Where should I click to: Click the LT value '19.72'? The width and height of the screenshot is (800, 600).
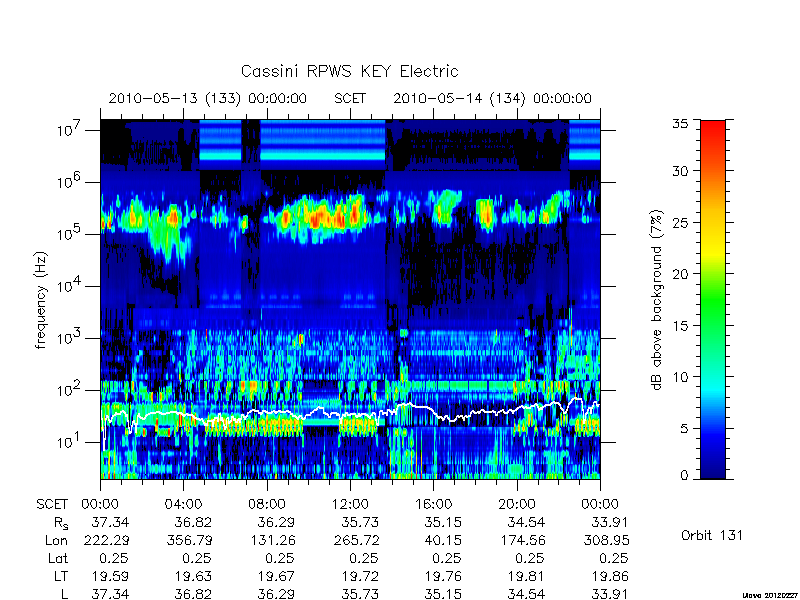tap(360, 576)
